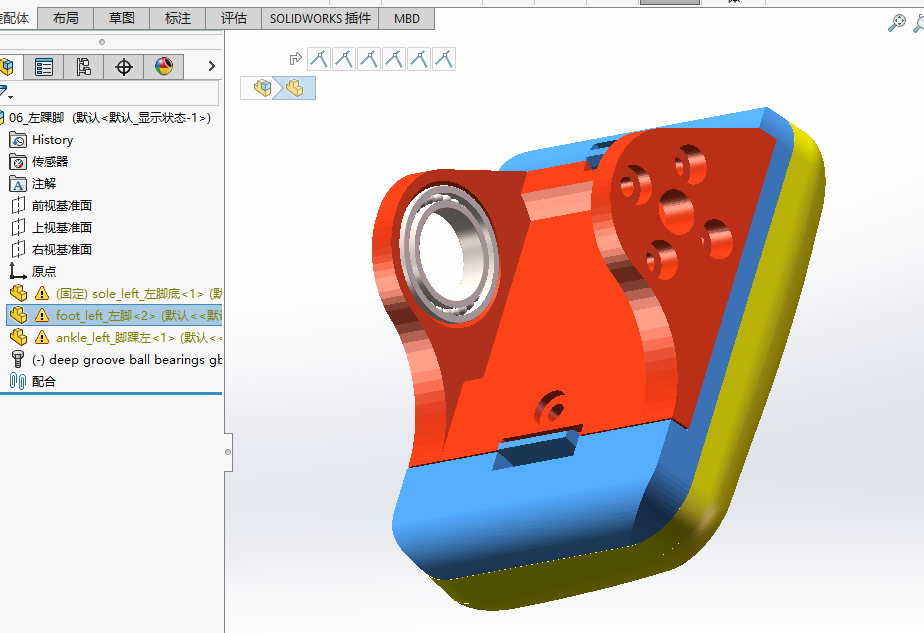The image size is (924, 633).
Task: Switch to the 草图 tab
Action: pos(121,18)
